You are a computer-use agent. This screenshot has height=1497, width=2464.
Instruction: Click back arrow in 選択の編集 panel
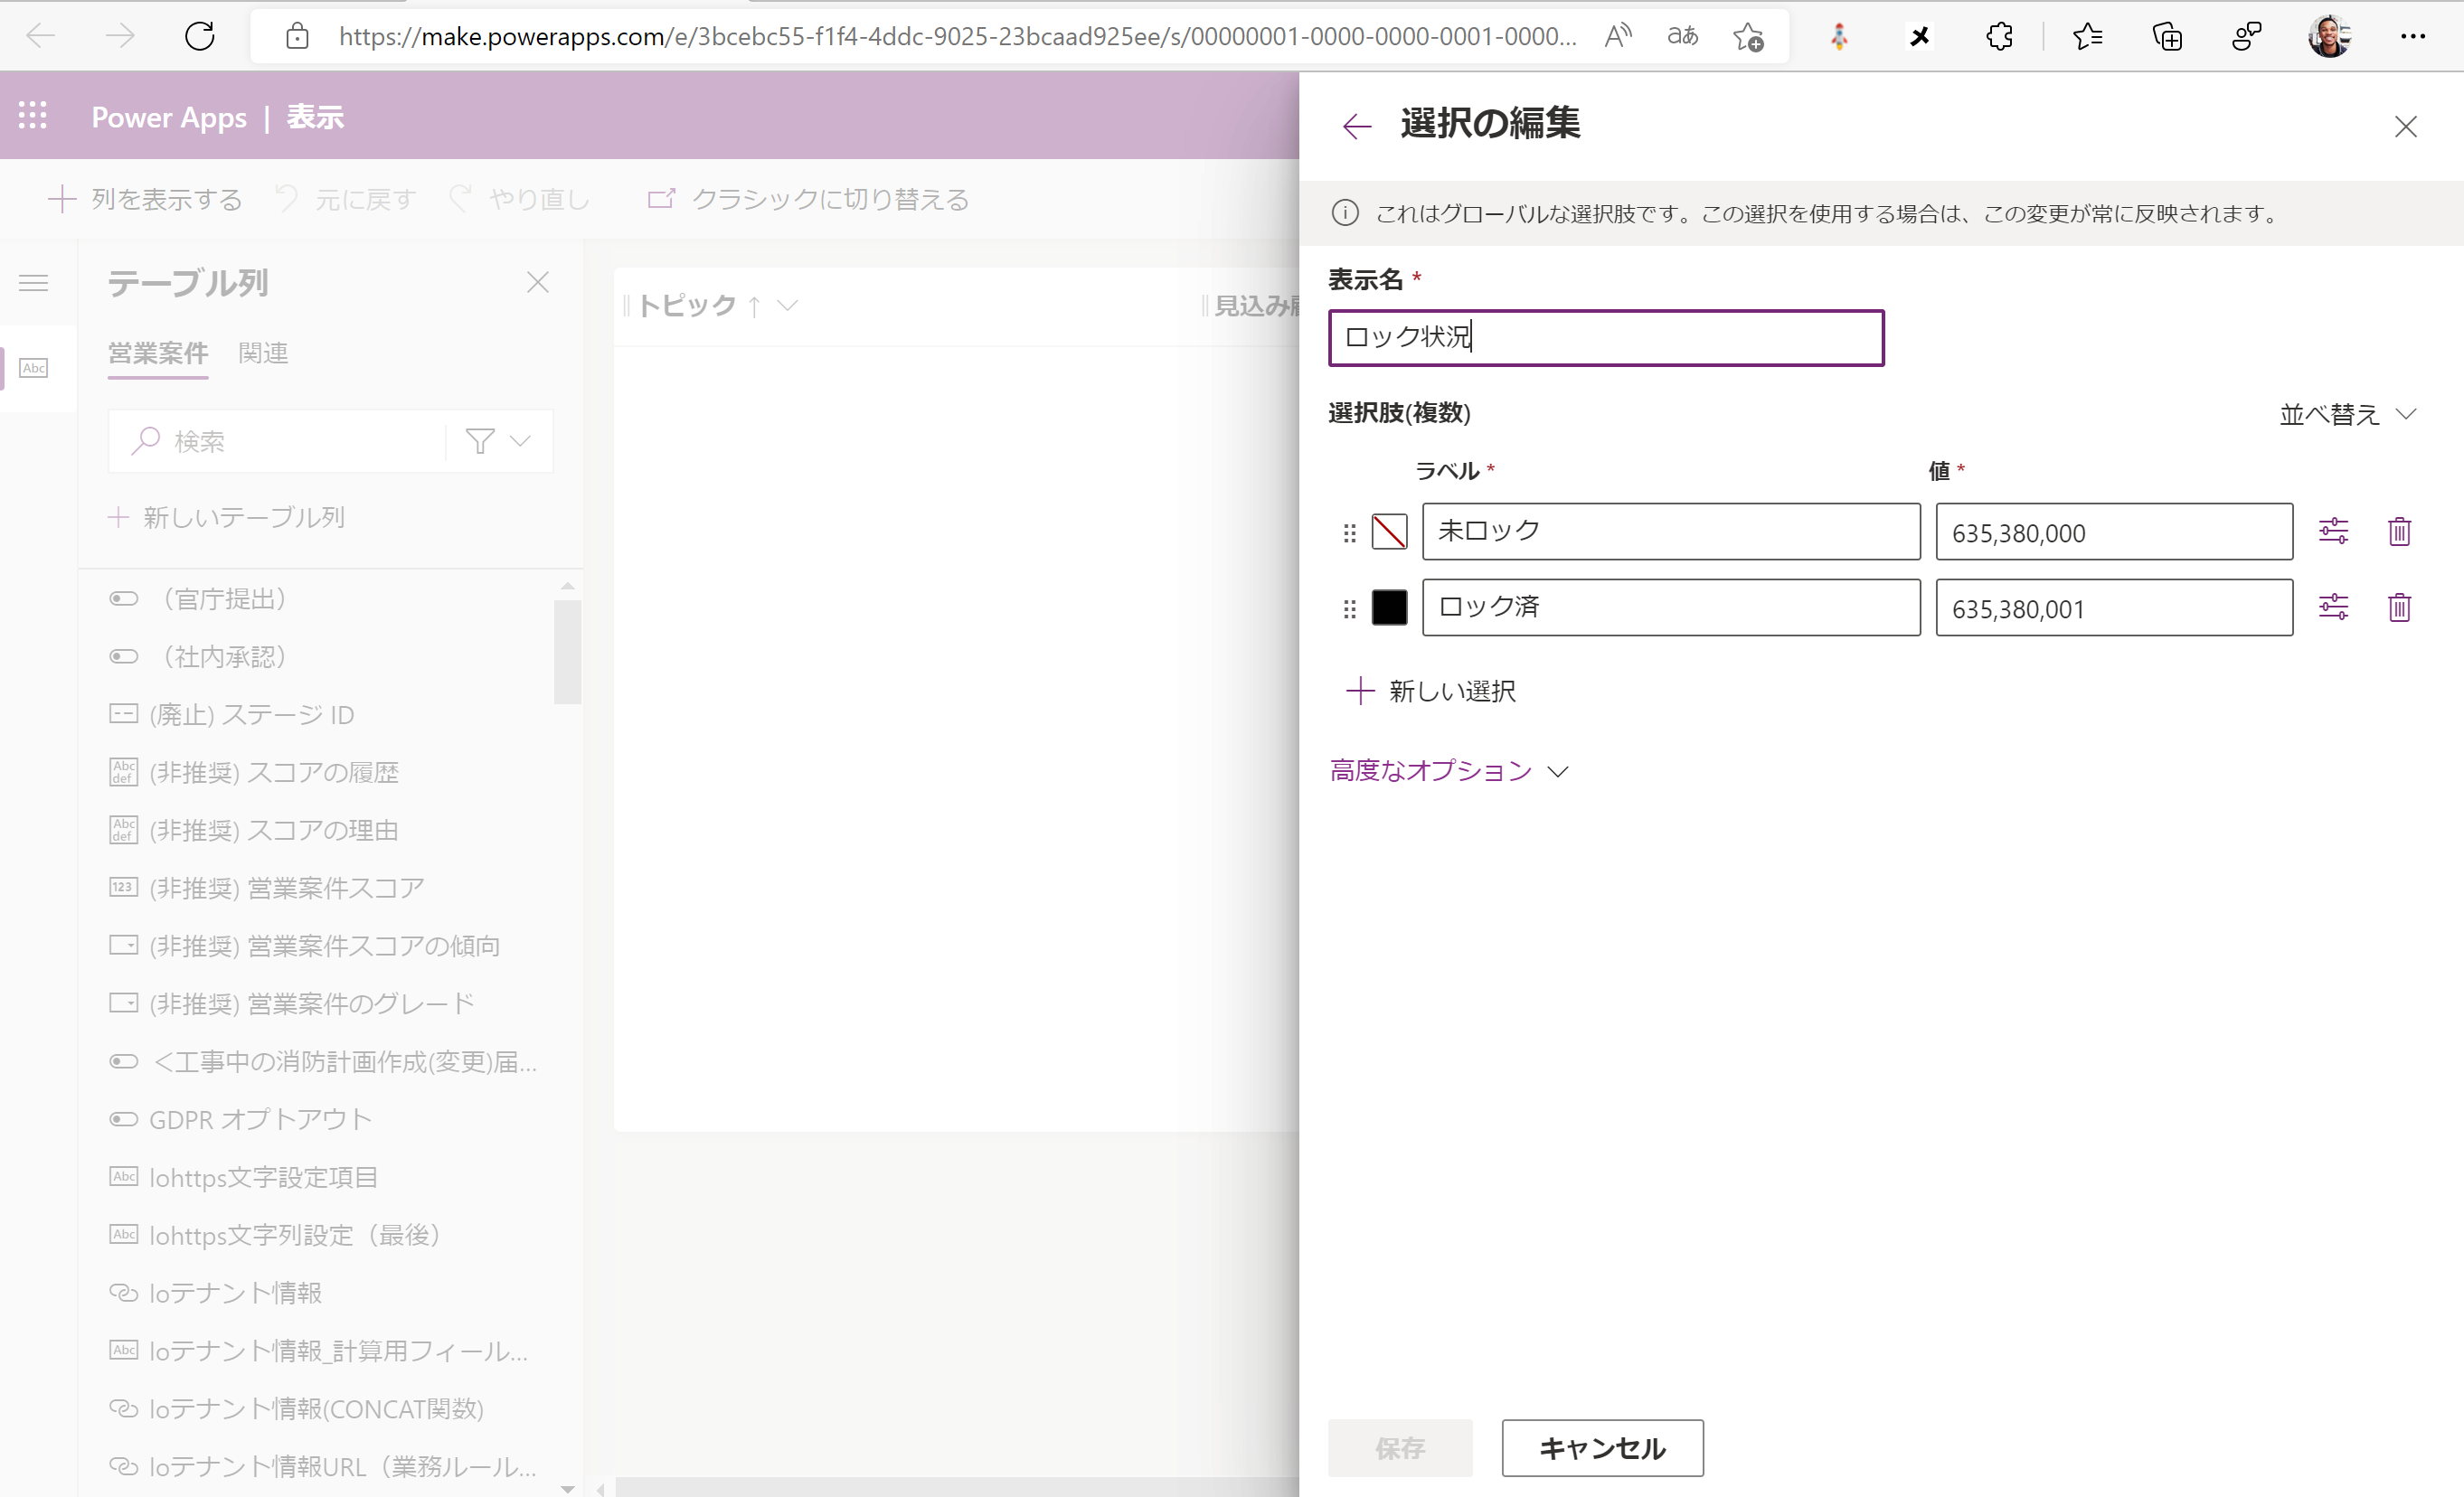[x=1356, y=126]
